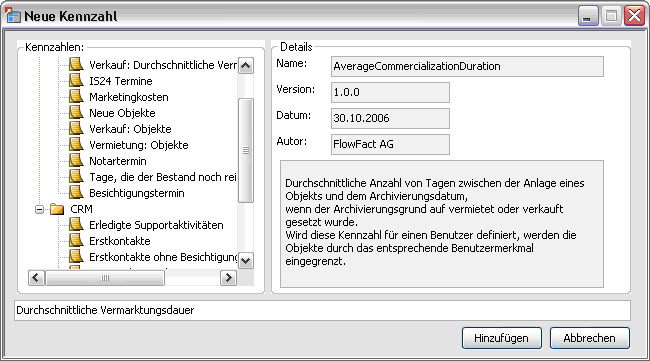This screenshot has width=650, height=361.
Task: Click the vertical scrollbar thumb in Kennzahlen
Action: tap(246, 150)
